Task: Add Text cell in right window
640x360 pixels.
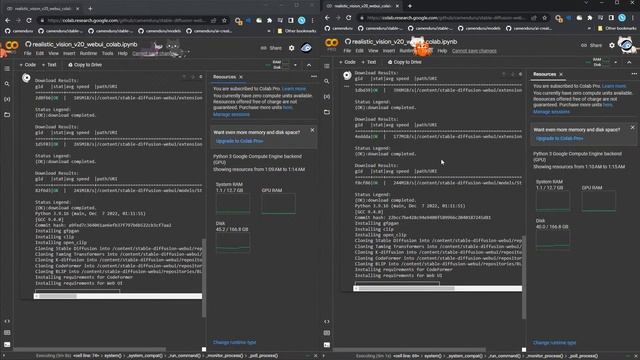Action: click(x=369, y=62)
